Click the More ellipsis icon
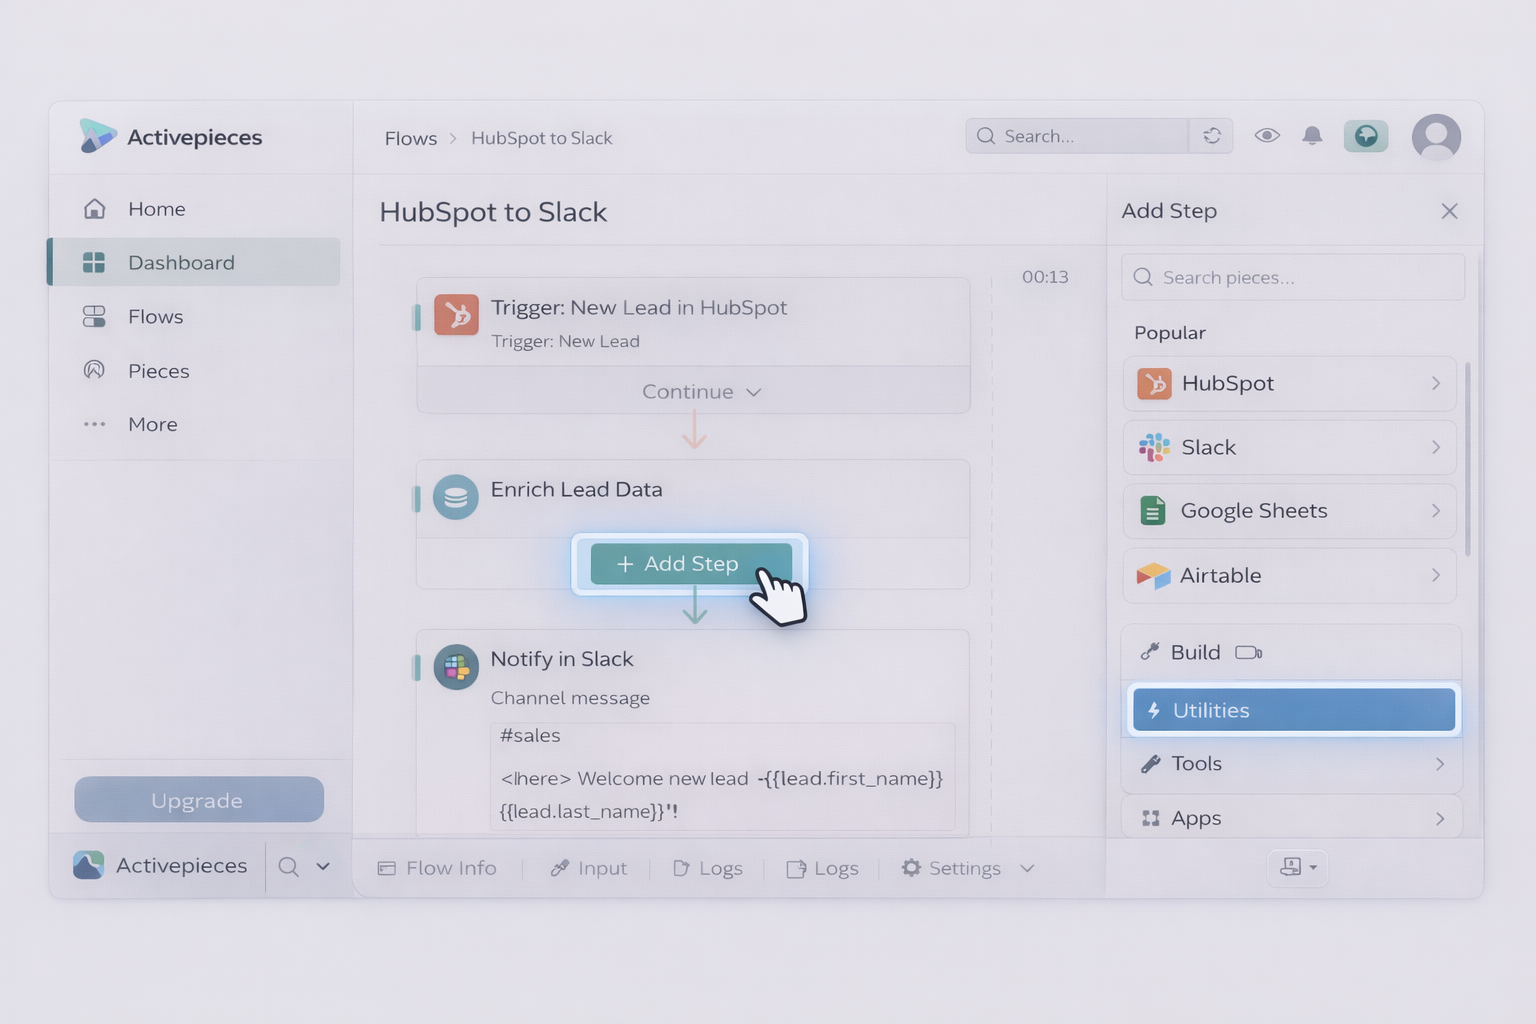Screen dimensions: 1536x1024 [x=94, y=424]
